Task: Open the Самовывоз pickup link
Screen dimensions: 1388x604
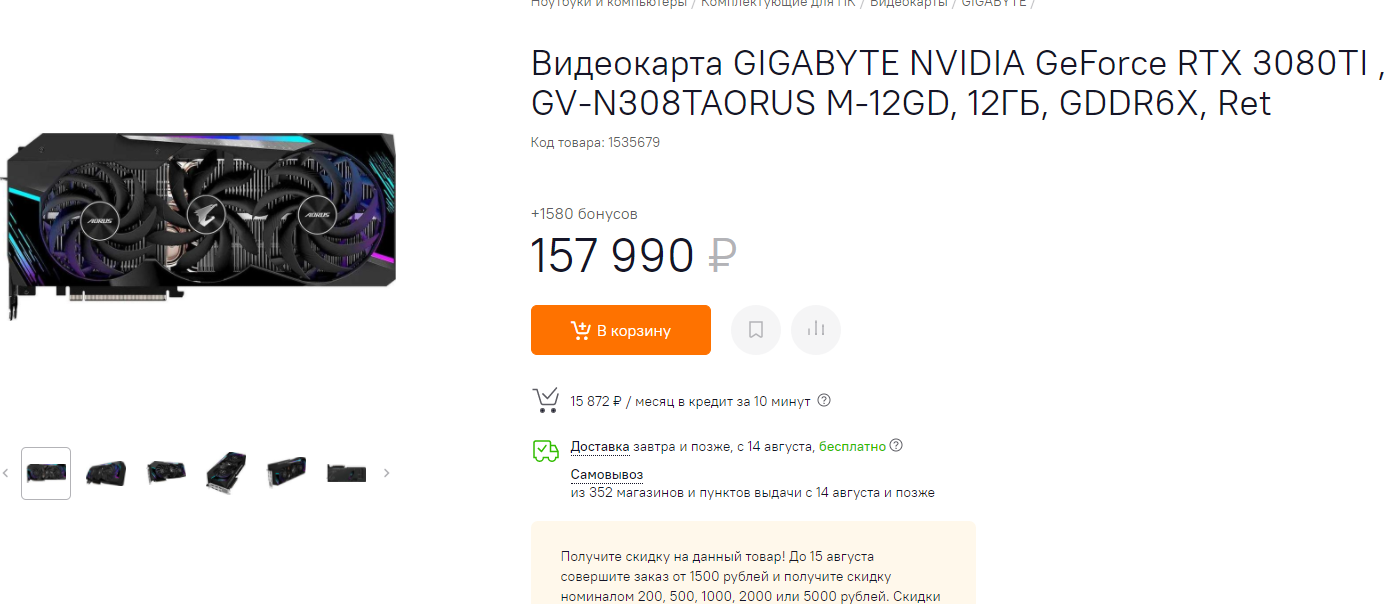Action: [x=607, y=474]
